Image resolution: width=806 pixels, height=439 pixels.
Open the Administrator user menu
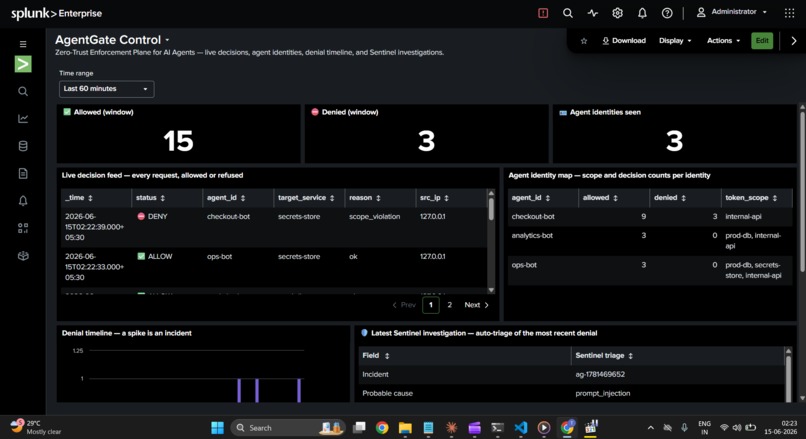point(731,12)
